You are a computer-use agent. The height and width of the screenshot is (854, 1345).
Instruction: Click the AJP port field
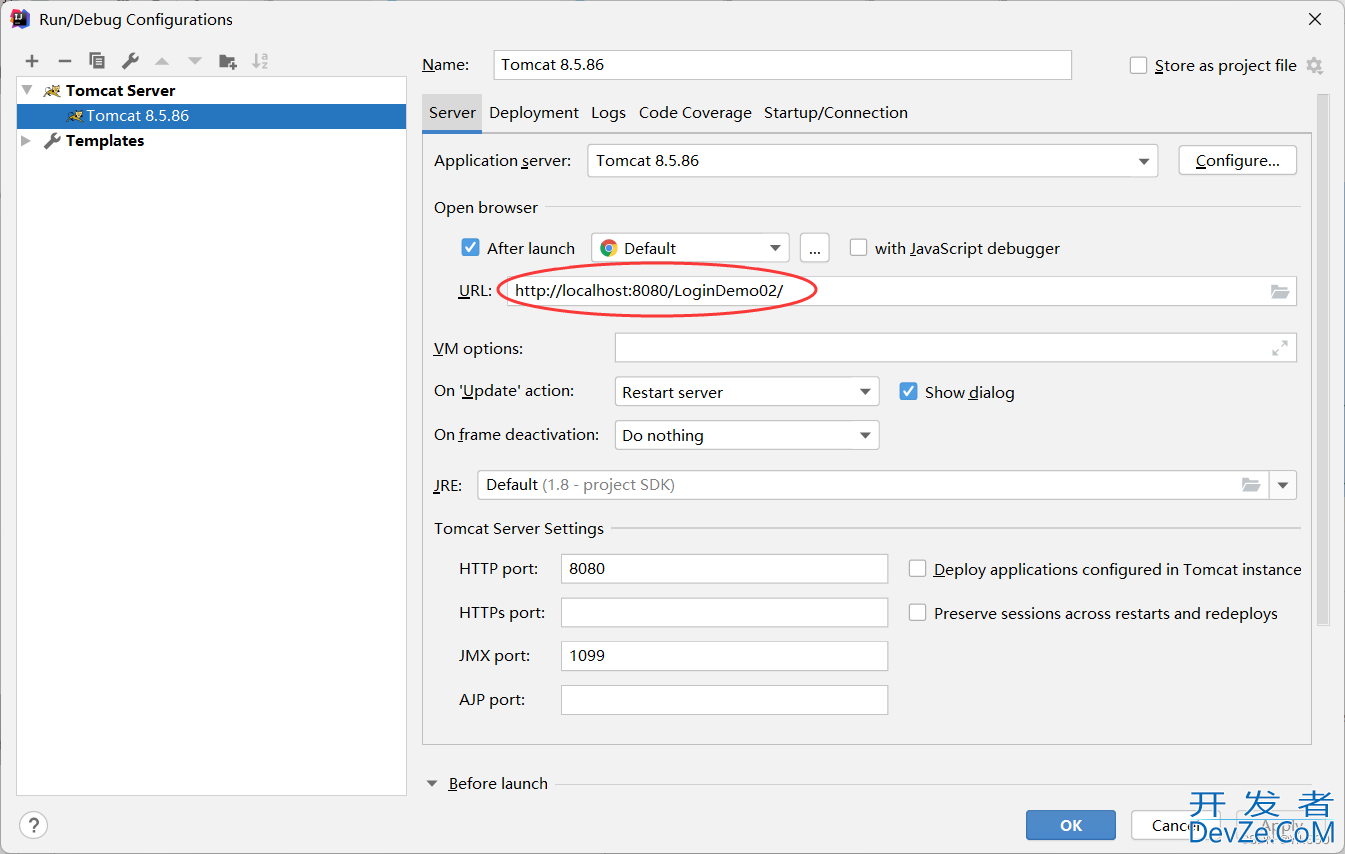tap(724, 700)
